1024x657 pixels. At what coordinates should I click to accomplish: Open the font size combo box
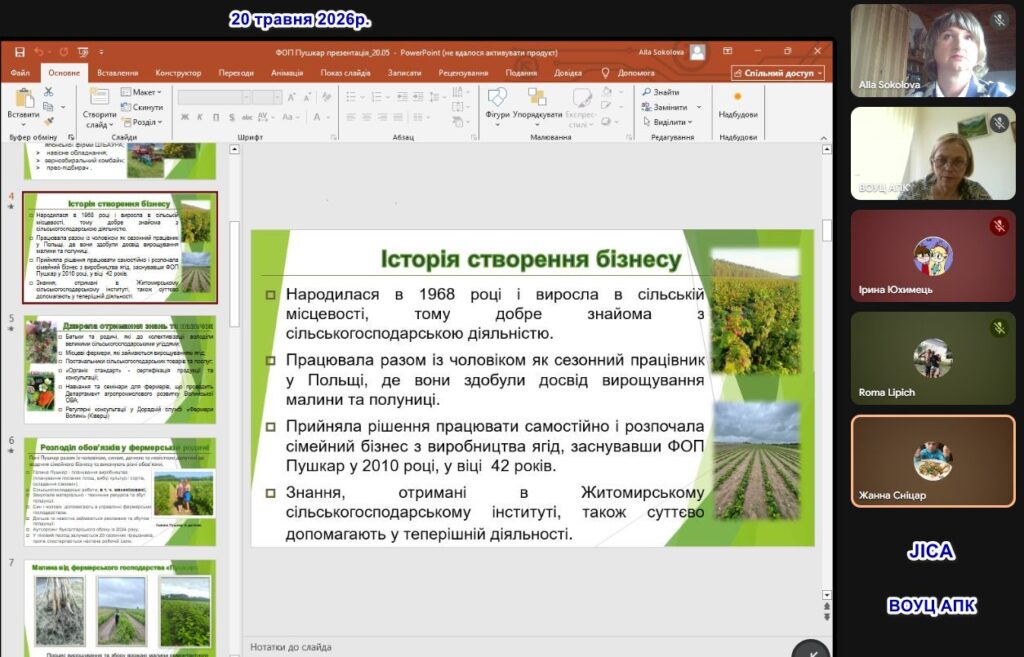pyautogui.click(x=267, y=97)
